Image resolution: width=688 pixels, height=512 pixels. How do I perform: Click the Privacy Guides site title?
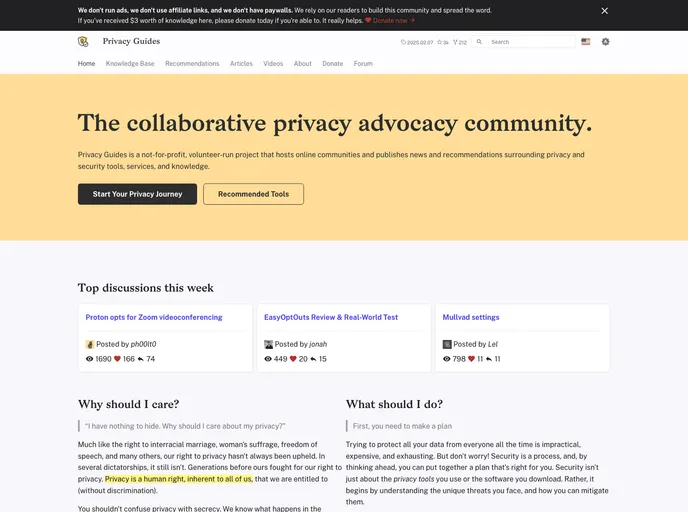[131, 41]
